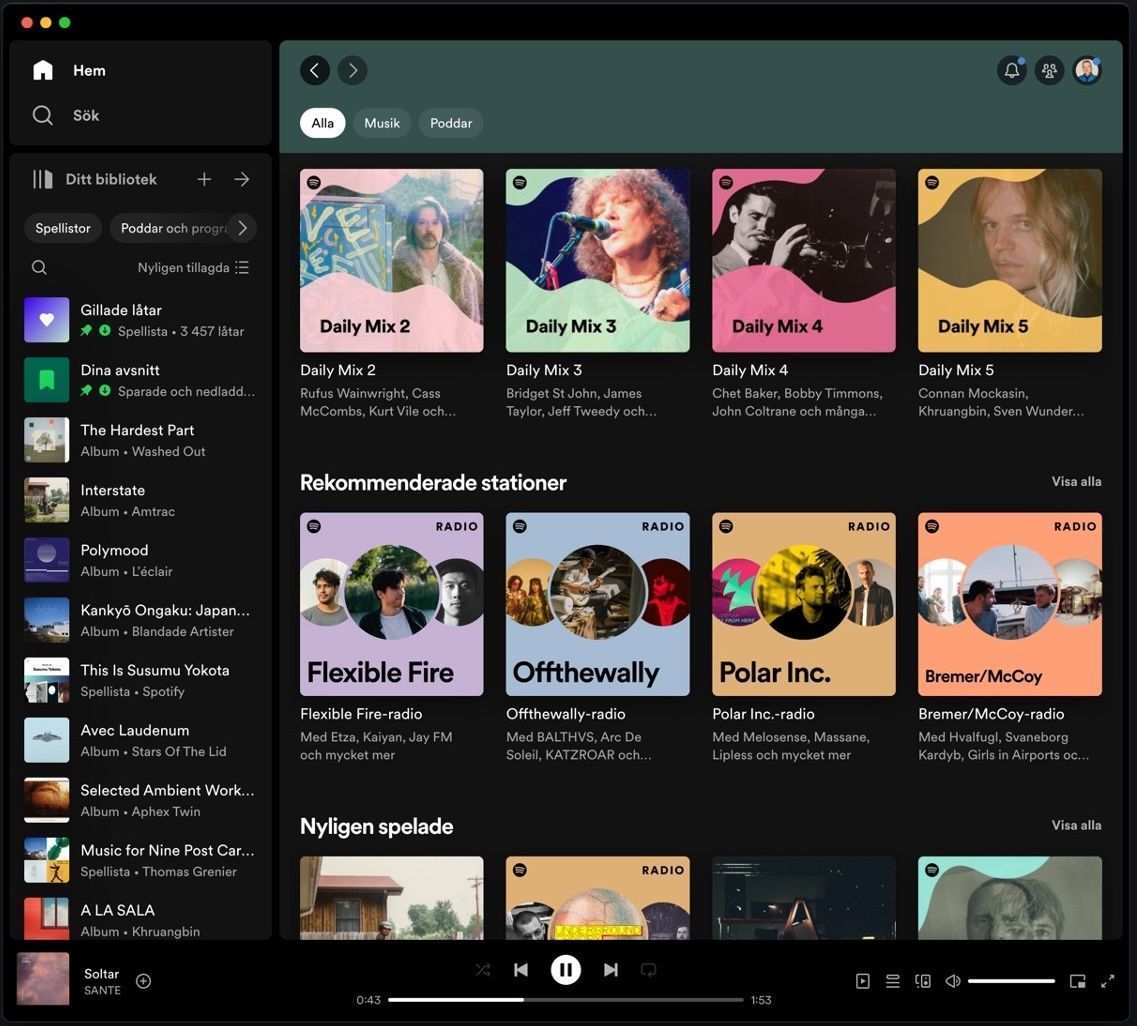Switch to the Poddar tab
Screen dimensions: 1137x1026
pos(450,122)
